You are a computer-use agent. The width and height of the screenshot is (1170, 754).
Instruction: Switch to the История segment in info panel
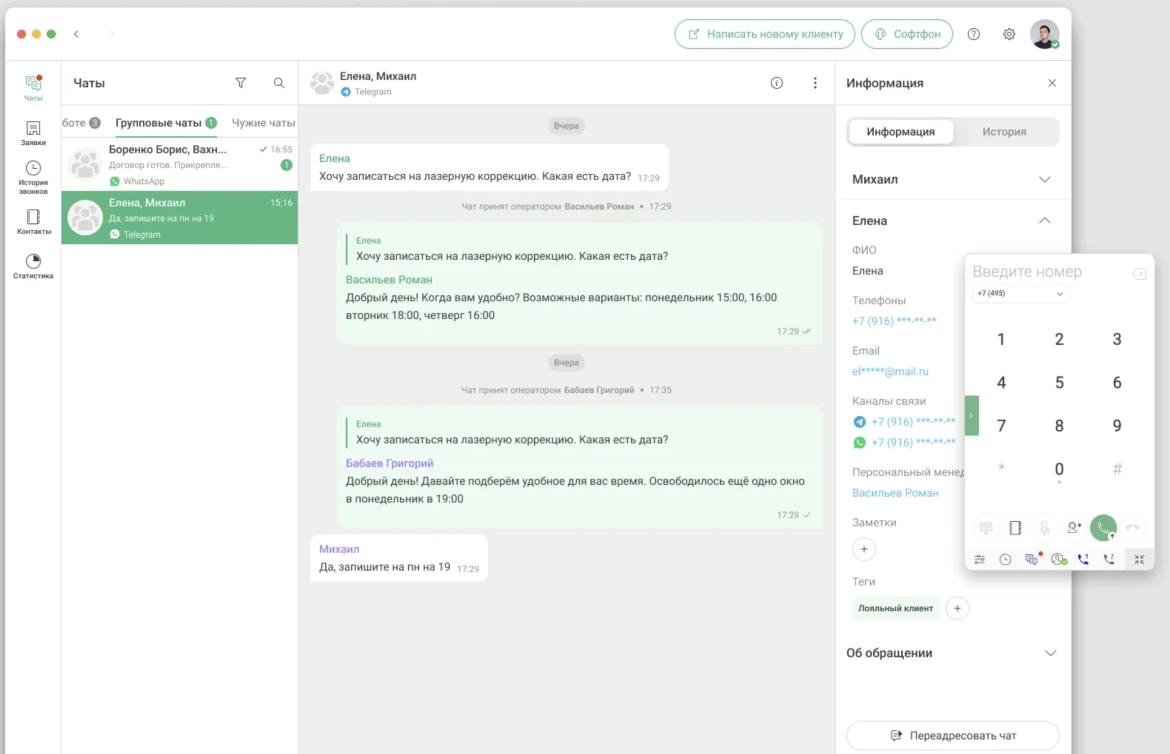tap(1003, 132)
